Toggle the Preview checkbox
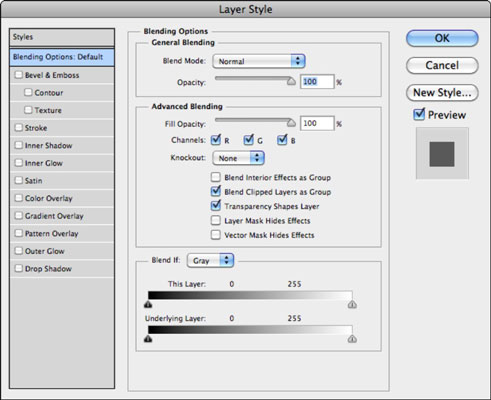The height and width of the screenshot is (400, 491). [419, 115]
